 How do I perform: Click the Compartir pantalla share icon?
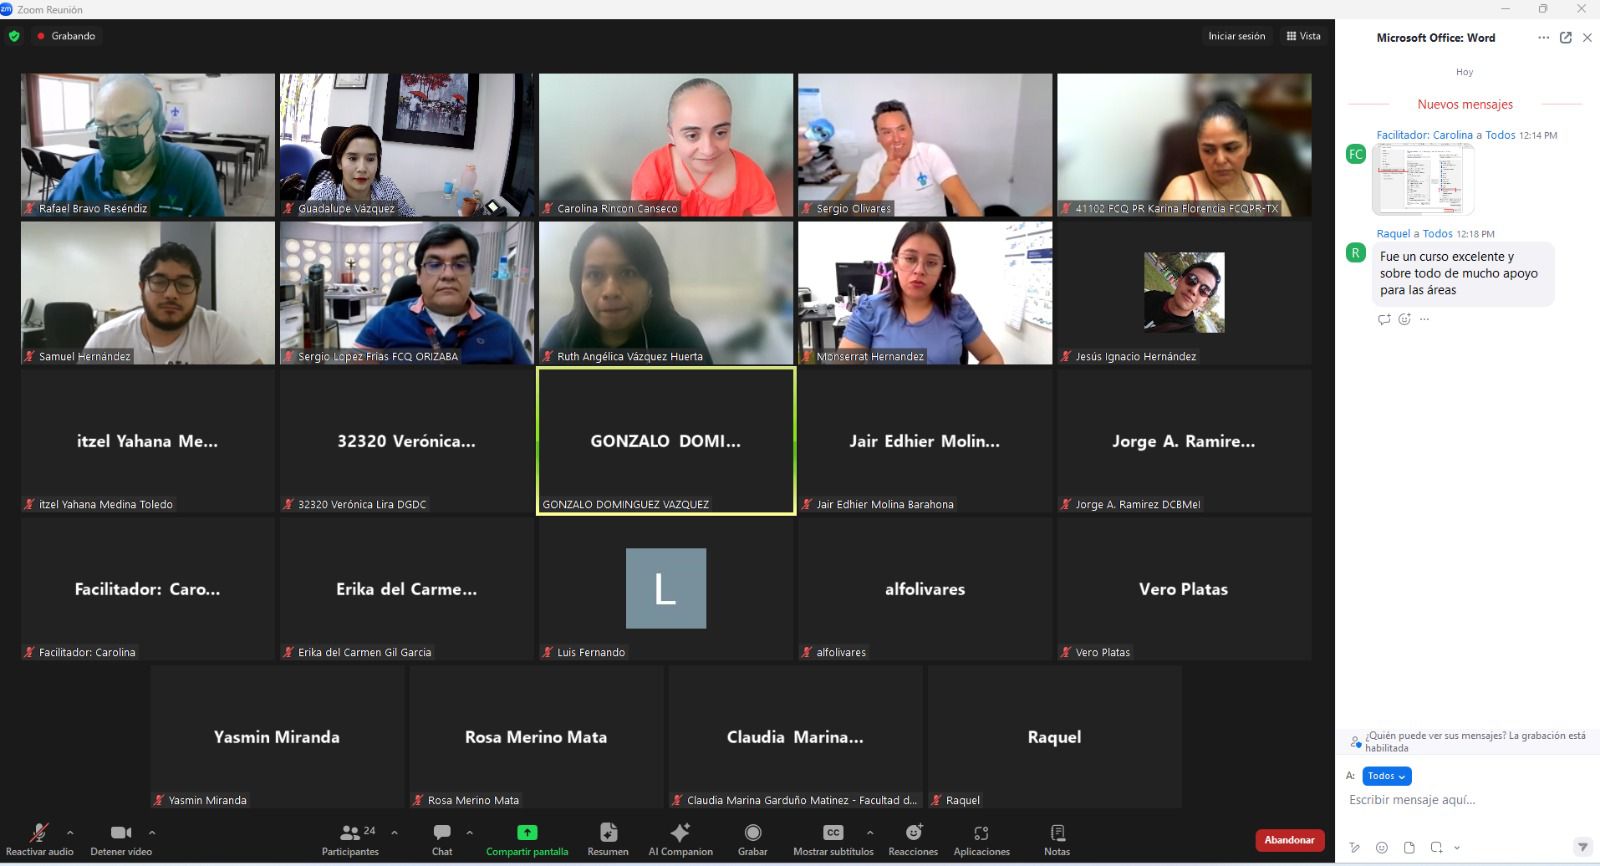pyautogui.click(x=527, y=833)
